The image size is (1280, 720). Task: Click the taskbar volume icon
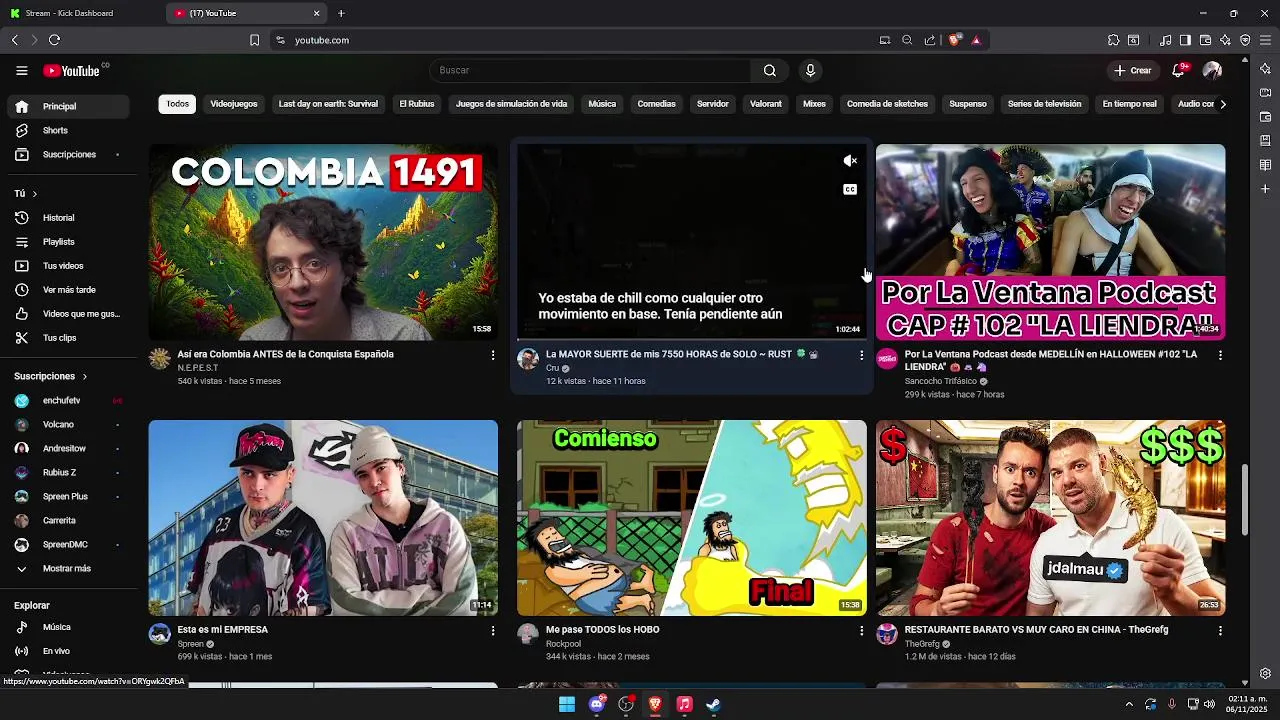coord(1210,704)
